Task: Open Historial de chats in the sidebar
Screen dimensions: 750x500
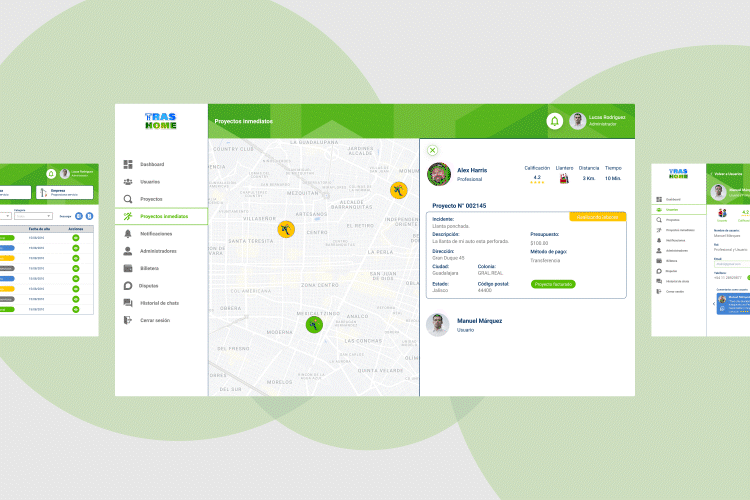Action: [x=159, y=303]
